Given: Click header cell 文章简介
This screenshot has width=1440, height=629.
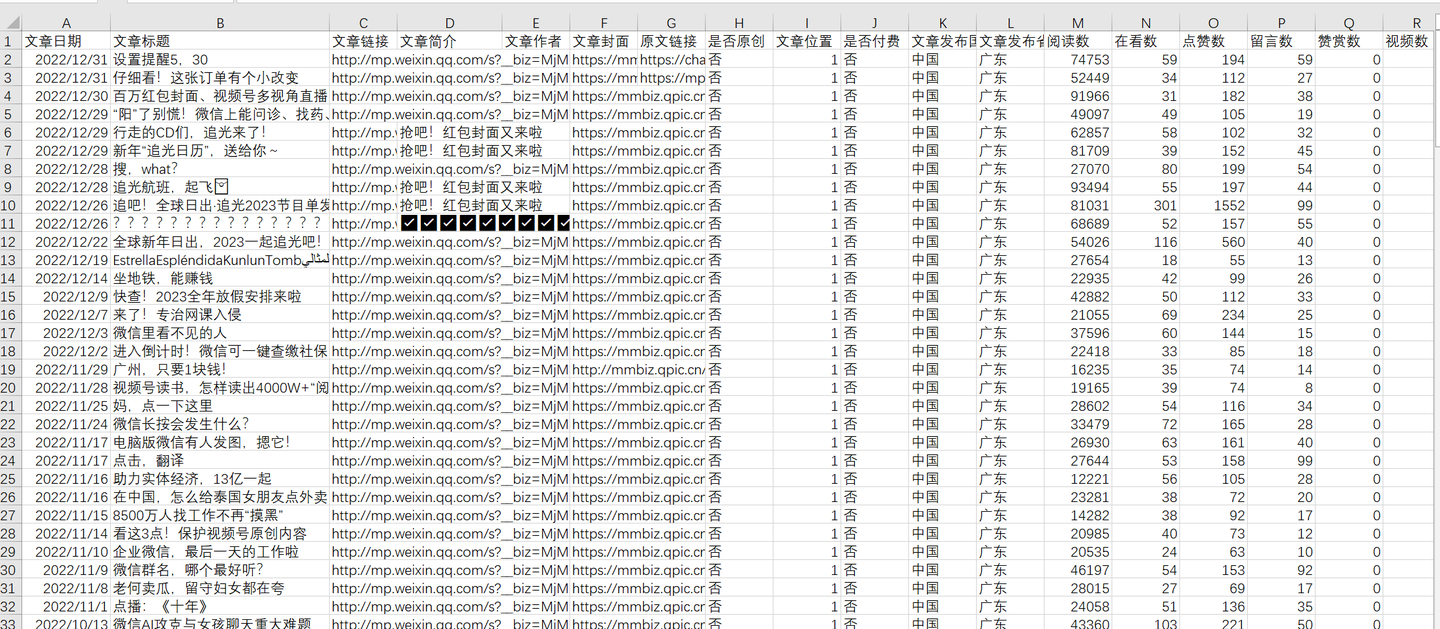Looking at the screenshot, I should [449, 41].
